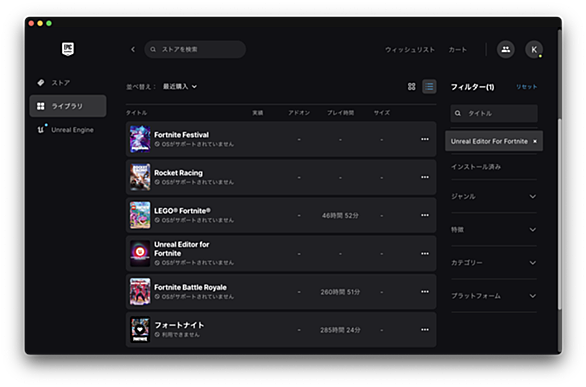Image resolution: width=586 pixels, height=387 pixels.
Task: Click the フォートナイト title text
Action: click(x=179, y=325)
